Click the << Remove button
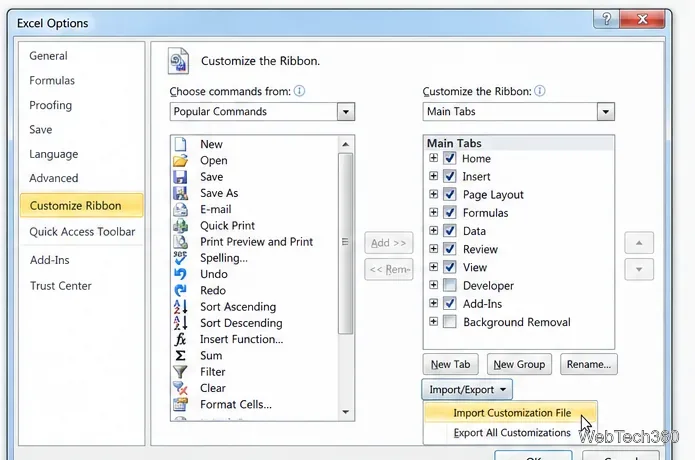695x460 pixels. click(x=389, y=269)
